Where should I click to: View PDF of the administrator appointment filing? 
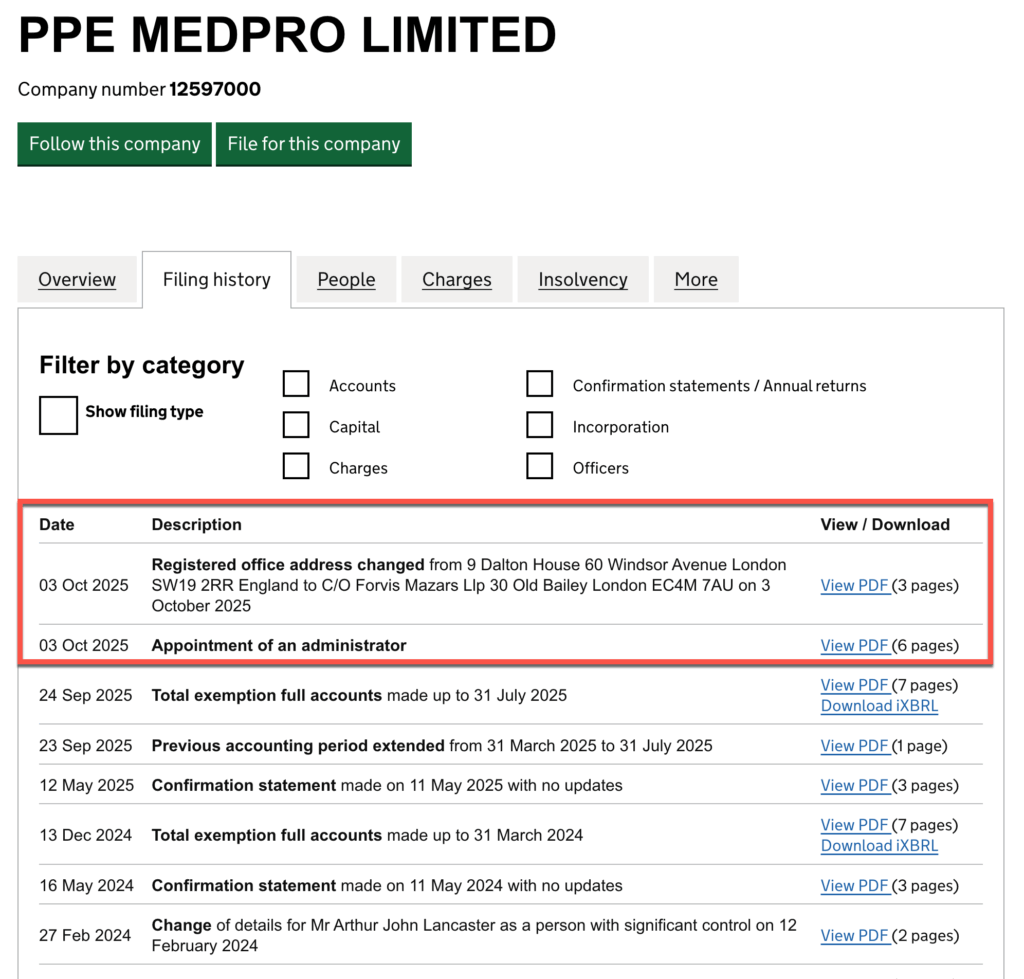click(855, 645)
